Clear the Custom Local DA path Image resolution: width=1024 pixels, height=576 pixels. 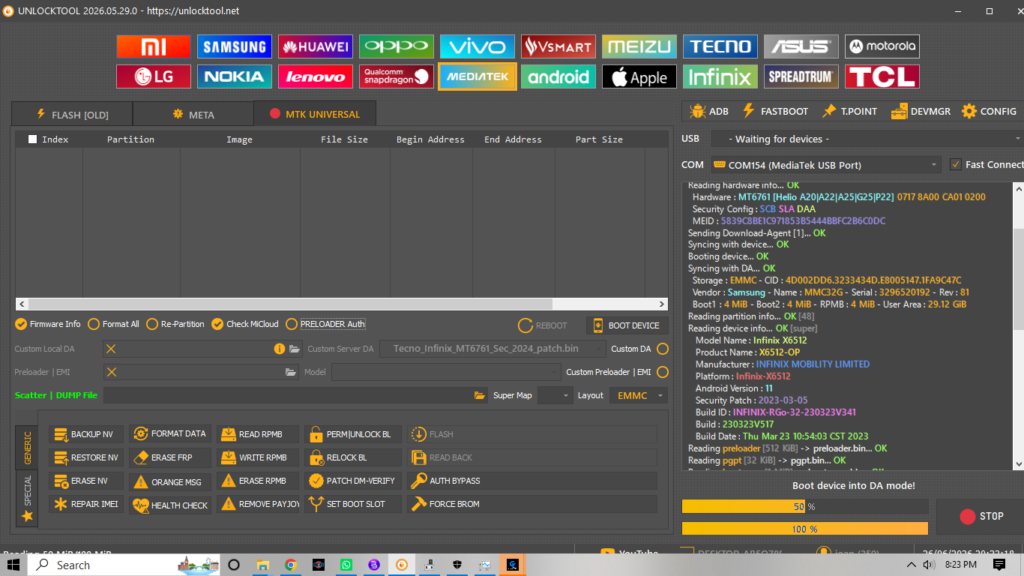point(111,349)
